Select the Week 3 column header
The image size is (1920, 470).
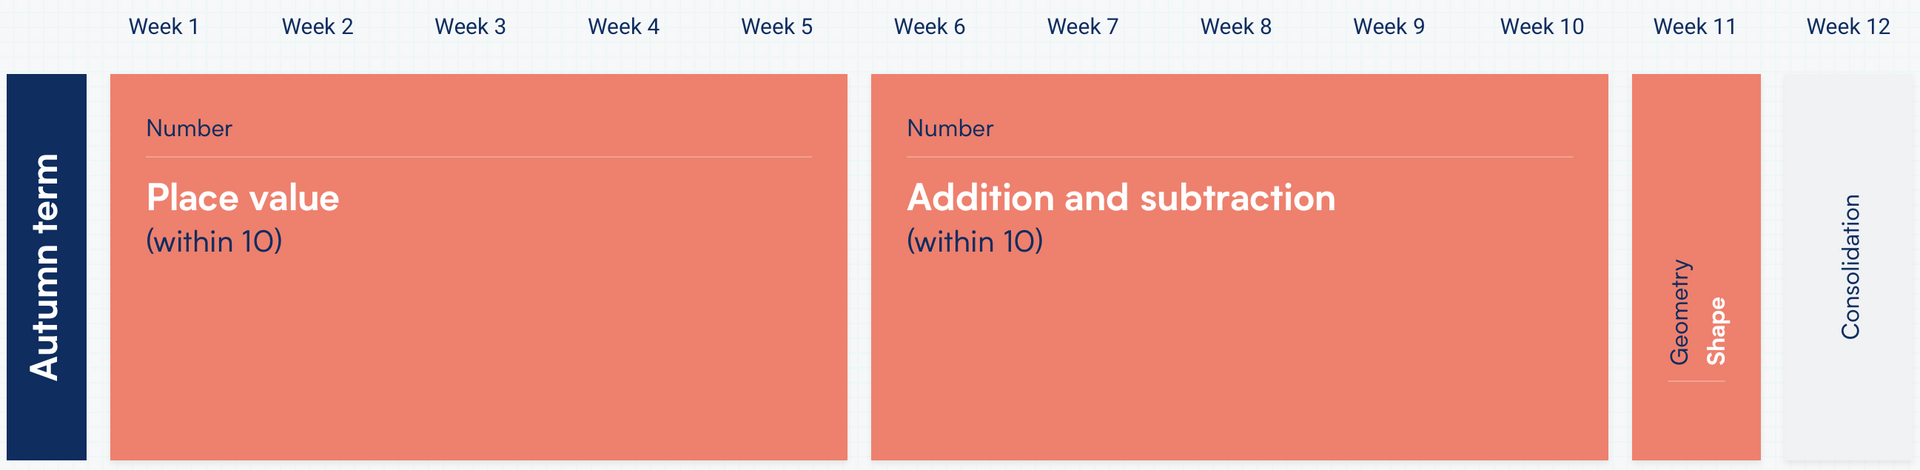pos(471,27)
